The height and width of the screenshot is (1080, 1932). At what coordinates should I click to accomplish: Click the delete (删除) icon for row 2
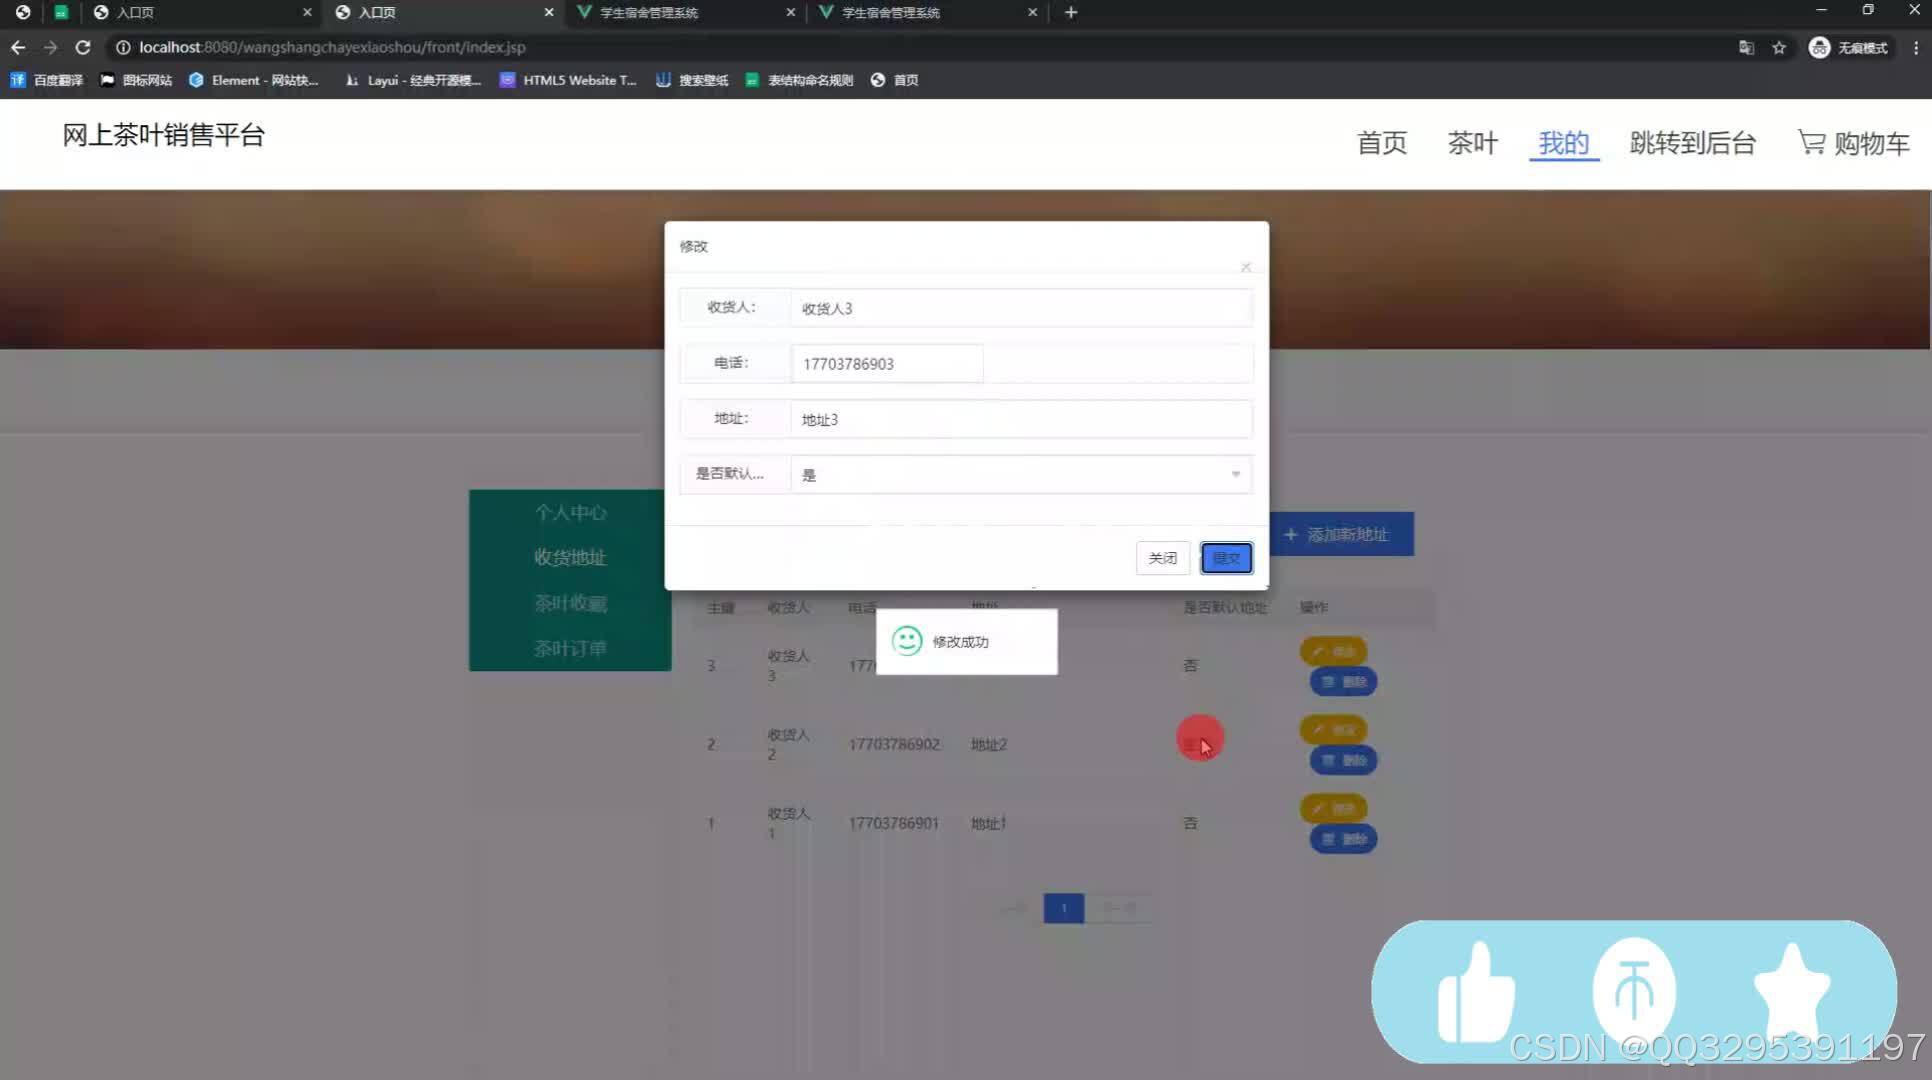[x=1343, y=760]
